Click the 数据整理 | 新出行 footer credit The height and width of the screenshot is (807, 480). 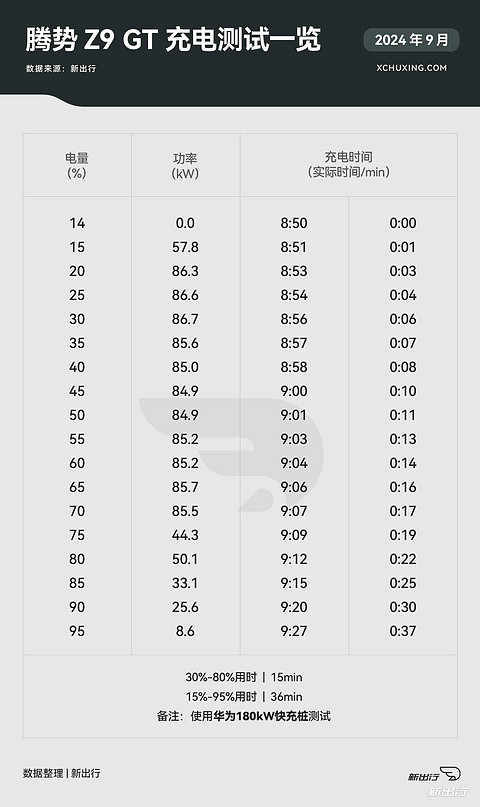[62, 774]
